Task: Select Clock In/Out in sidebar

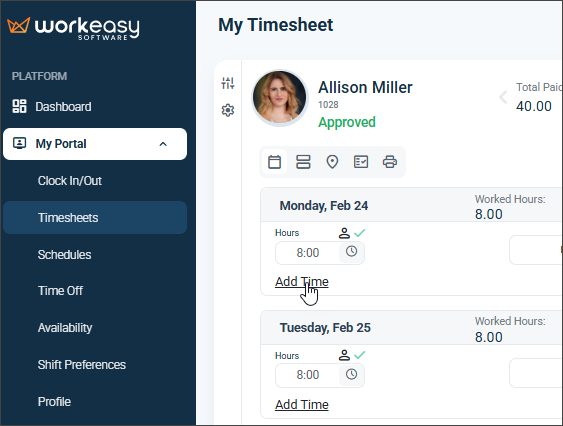Action: point(70,181)
